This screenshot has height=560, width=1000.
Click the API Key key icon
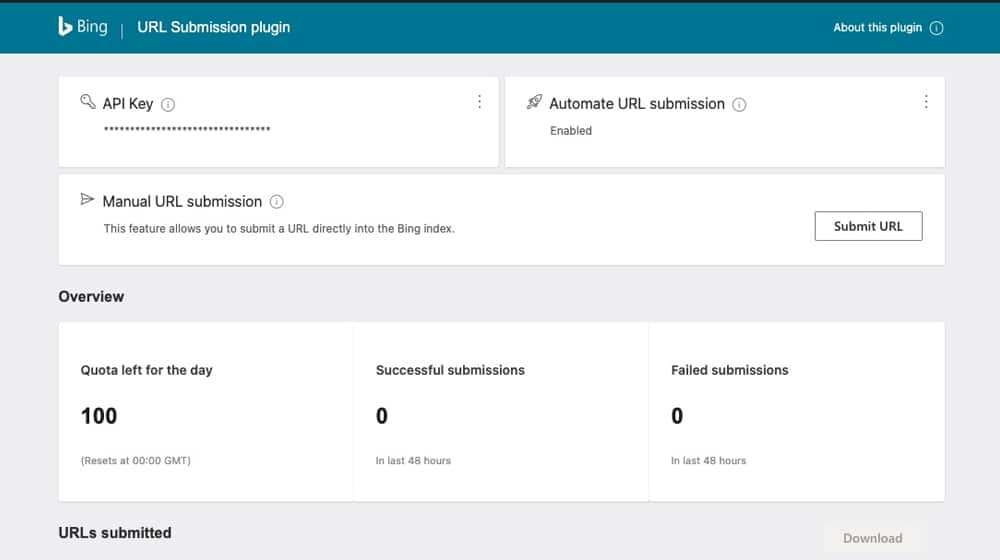coord(88,101)
